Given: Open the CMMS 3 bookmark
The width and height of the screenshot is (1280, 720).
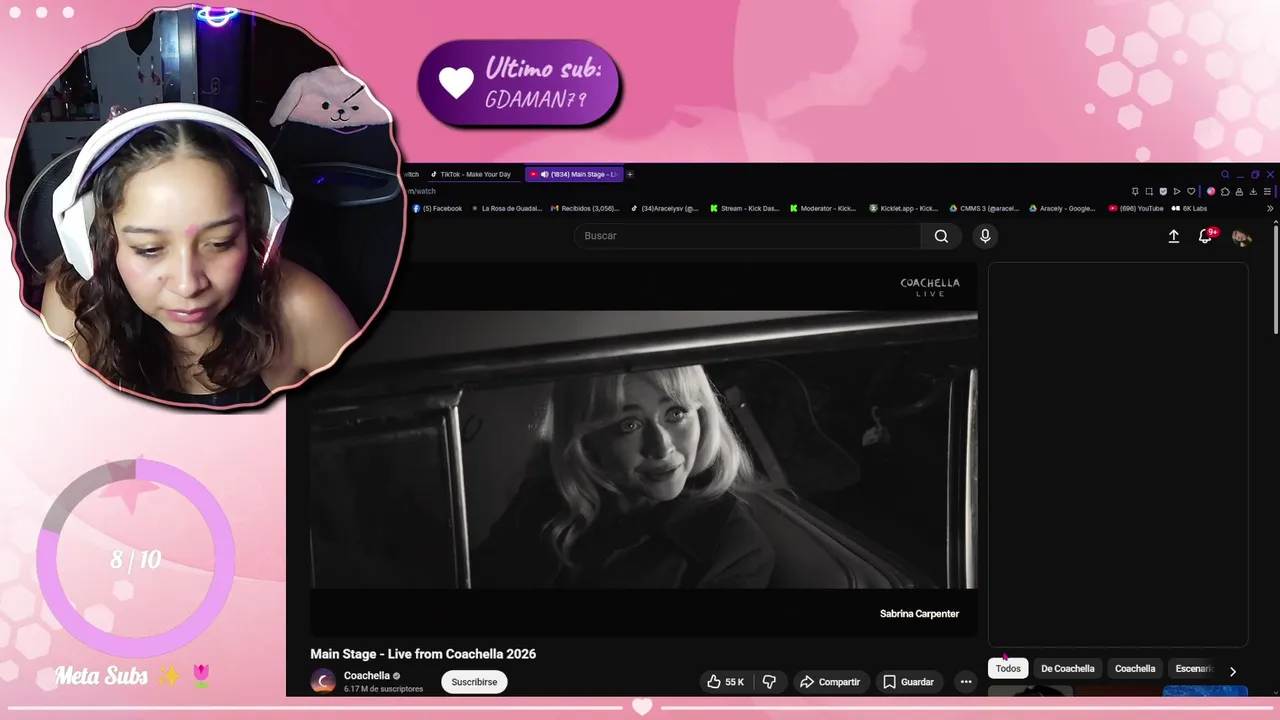Looking at the screenshot, I should [x=984, y=209].
